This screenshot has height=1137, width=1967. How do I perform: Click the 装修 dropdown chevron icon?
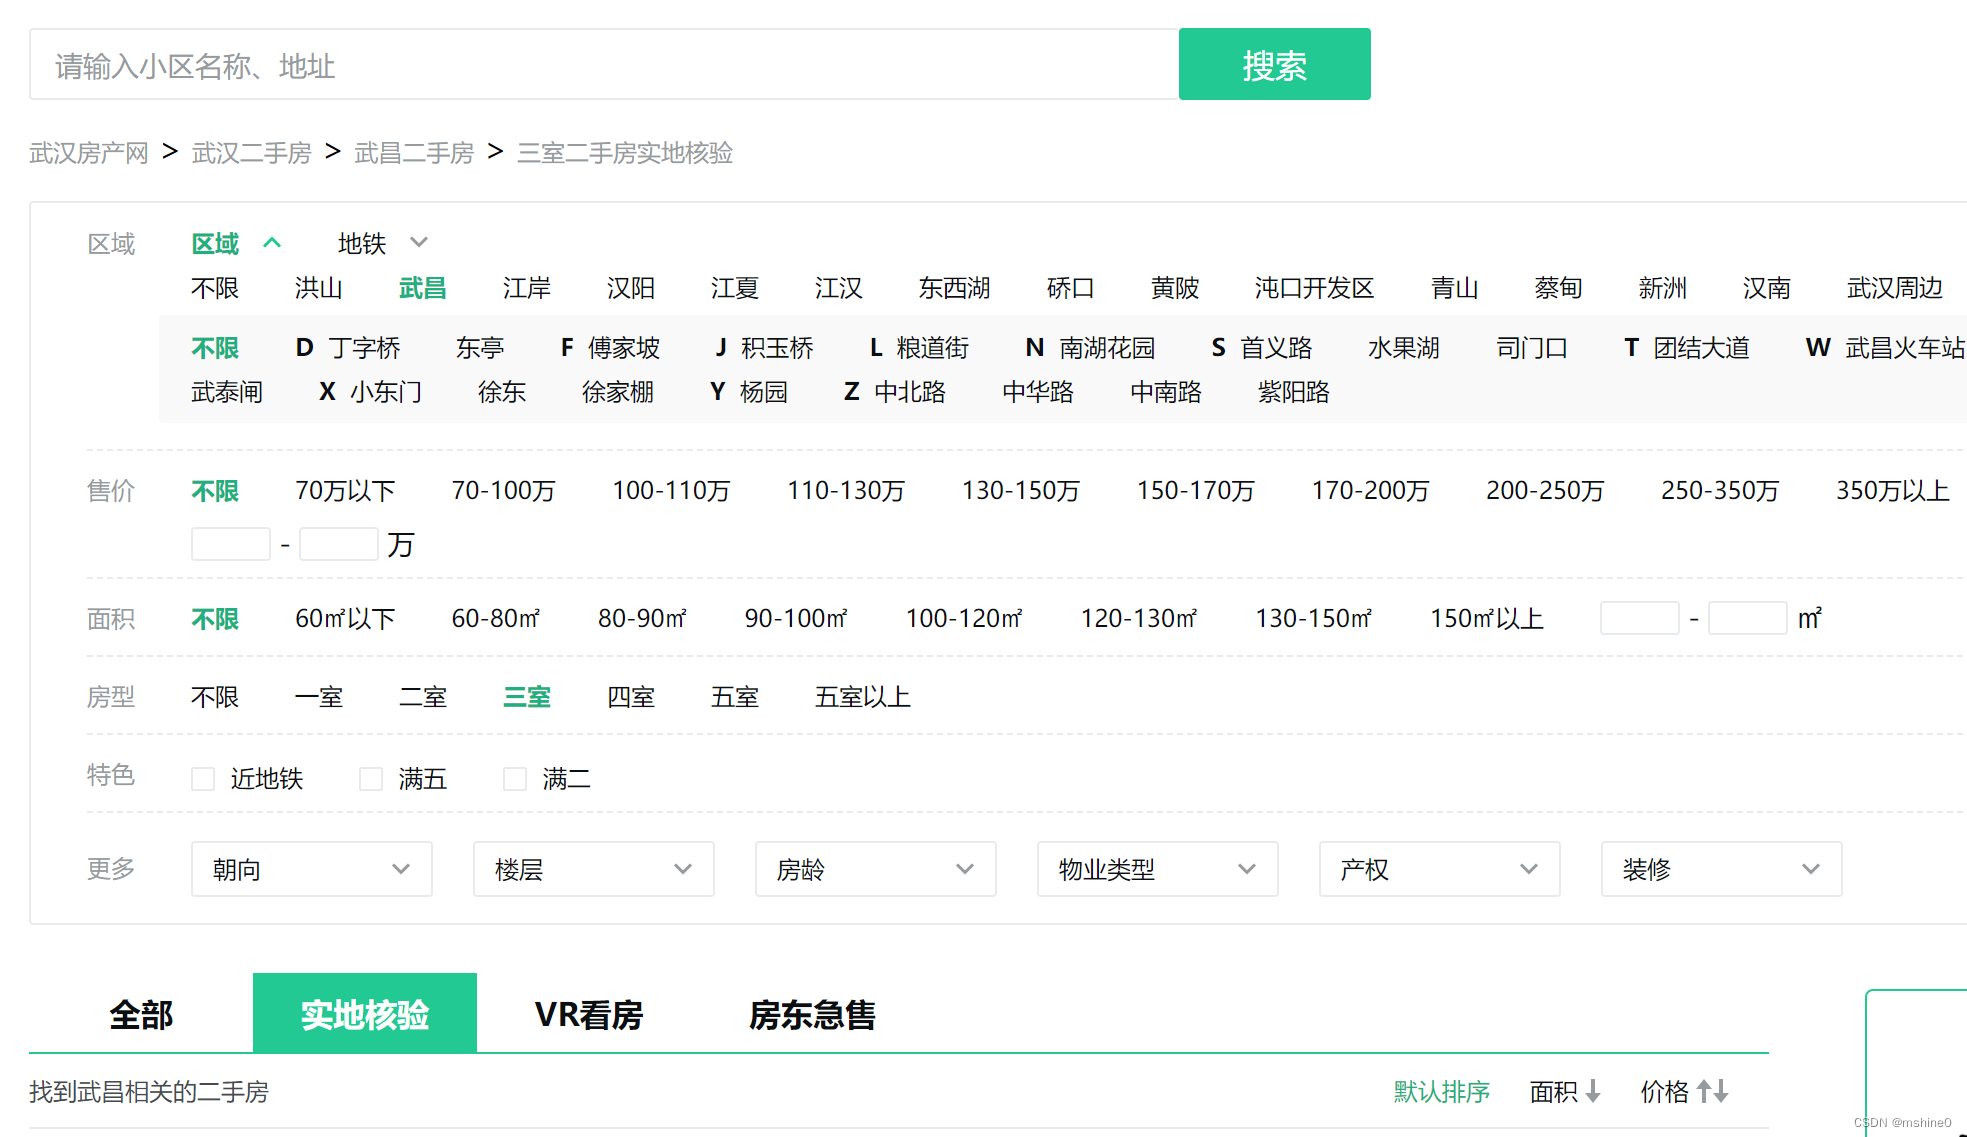[1810, 869]
